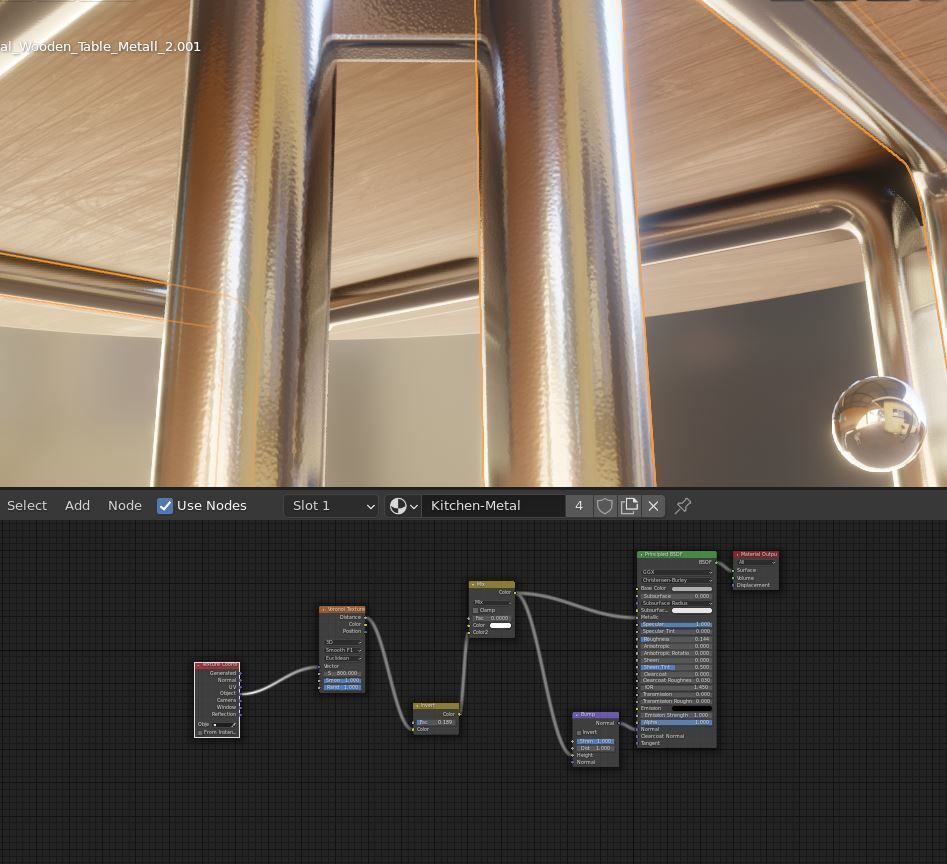Adjust the Bump Strength 1.000 slider
The image size is (947, 864).
595,741
